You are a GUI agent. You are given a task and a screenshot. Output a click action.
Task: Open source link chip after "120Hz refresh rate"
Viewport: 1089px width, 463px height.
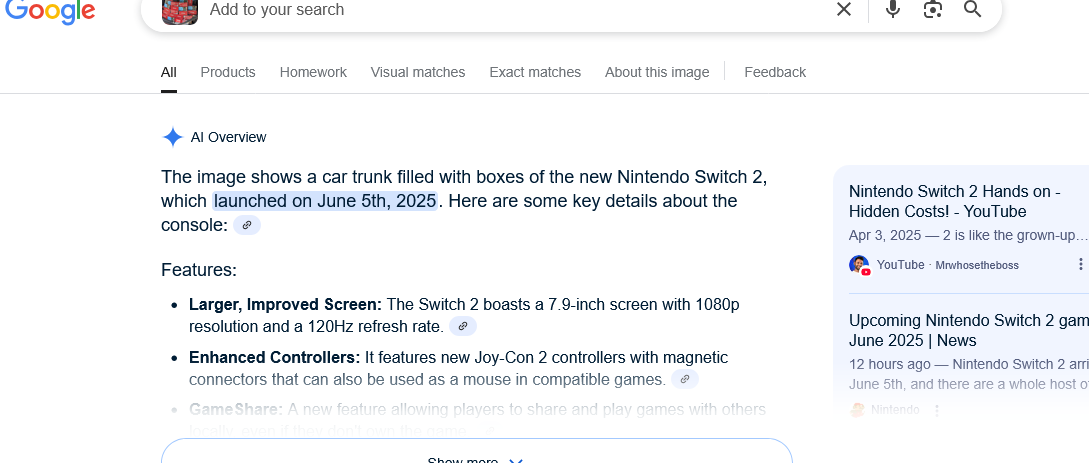(x=462, y=326)
